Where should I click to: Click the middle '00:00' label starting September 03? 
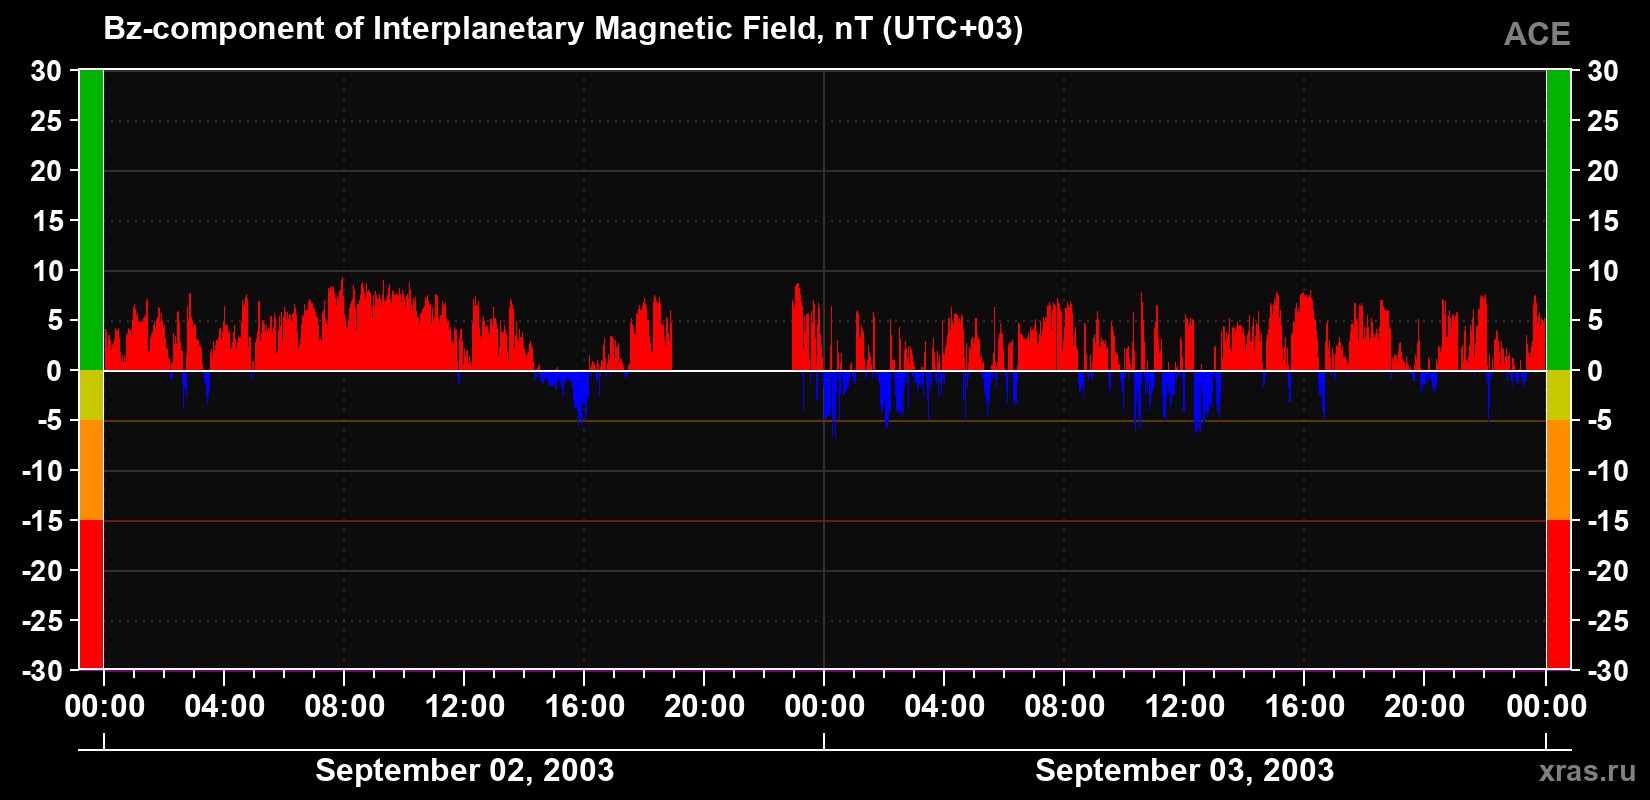click(825, 707)
